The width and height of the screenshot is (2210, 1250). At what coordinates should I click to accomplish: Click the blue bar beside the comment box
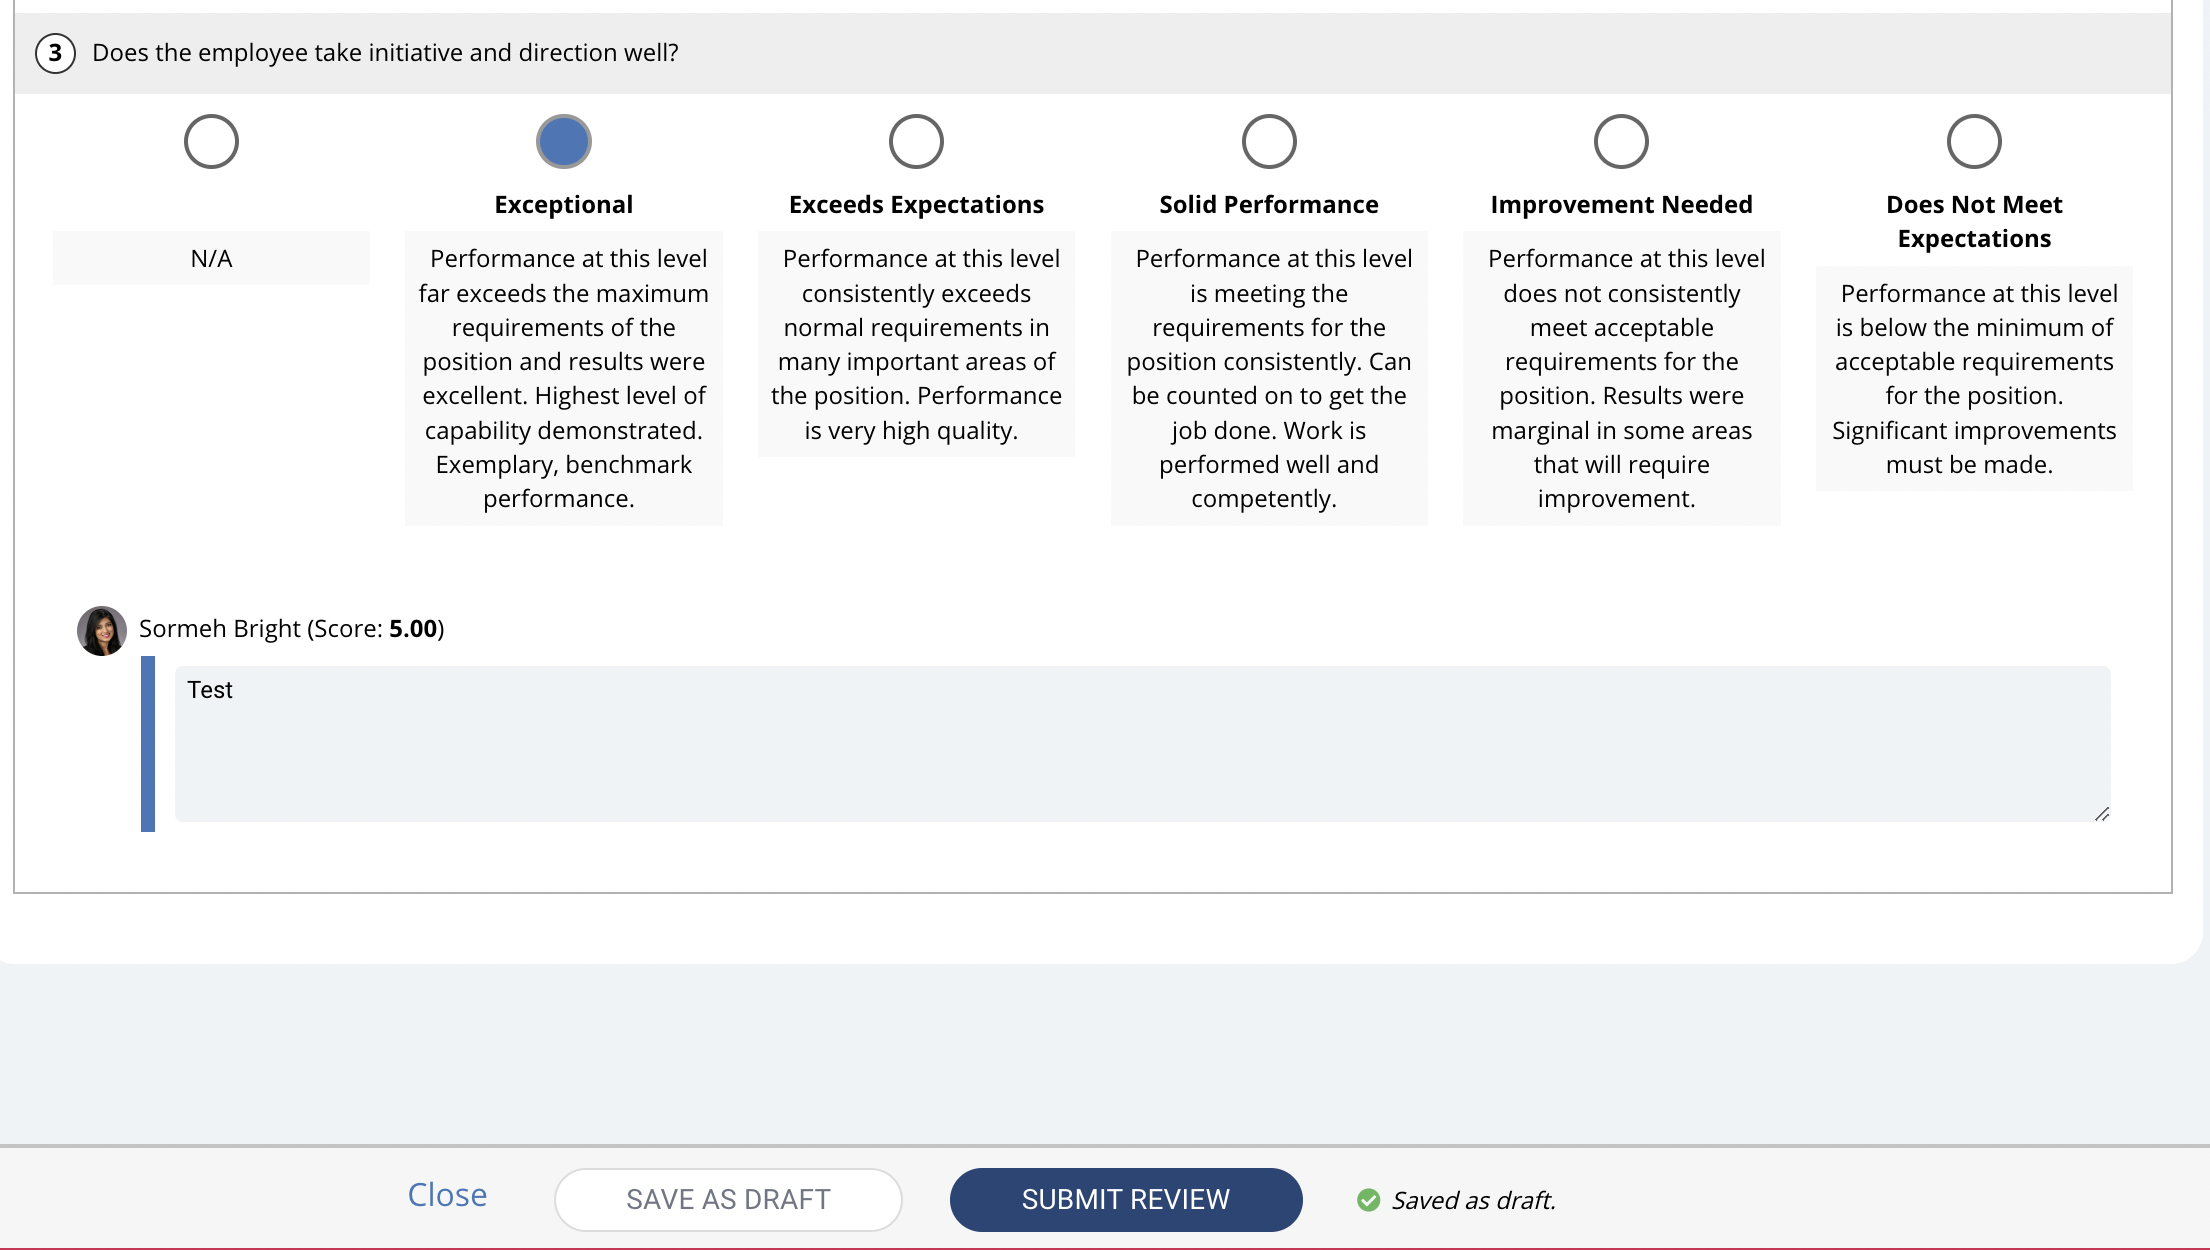click(148, 744)
